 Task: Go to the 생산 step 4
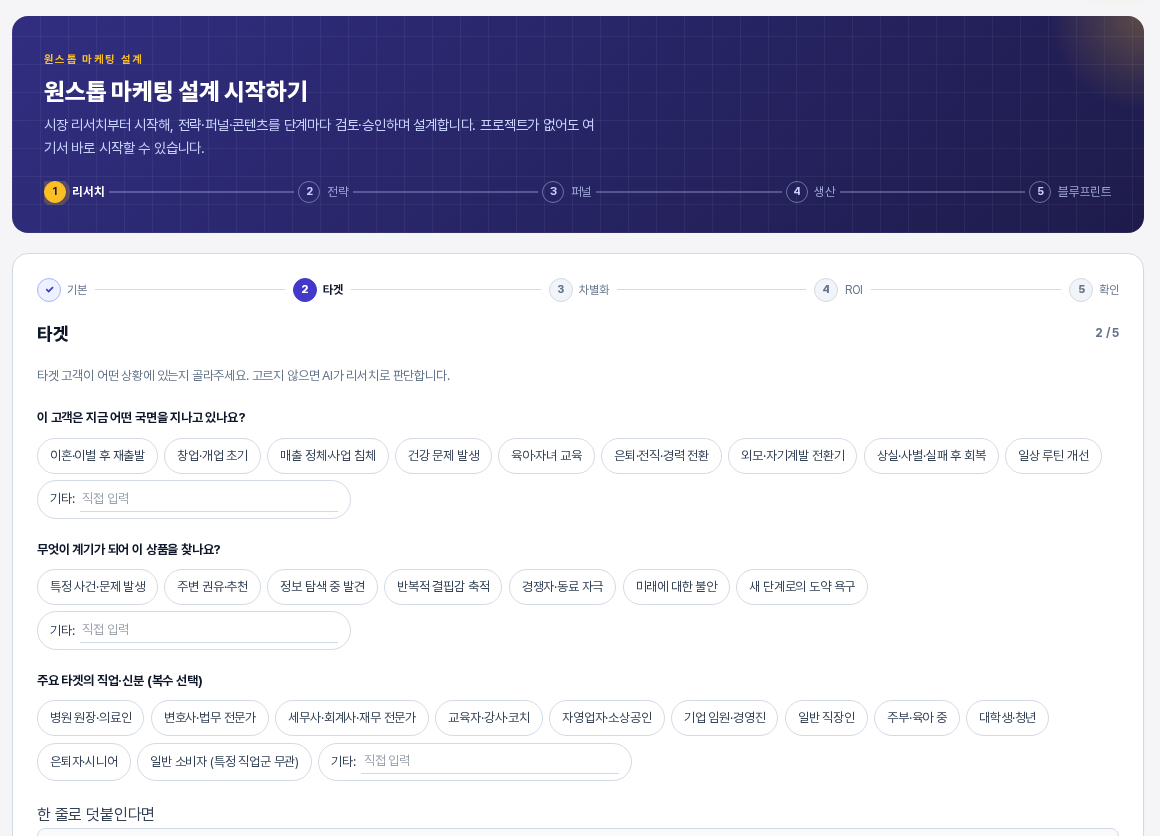pos(811,192)
